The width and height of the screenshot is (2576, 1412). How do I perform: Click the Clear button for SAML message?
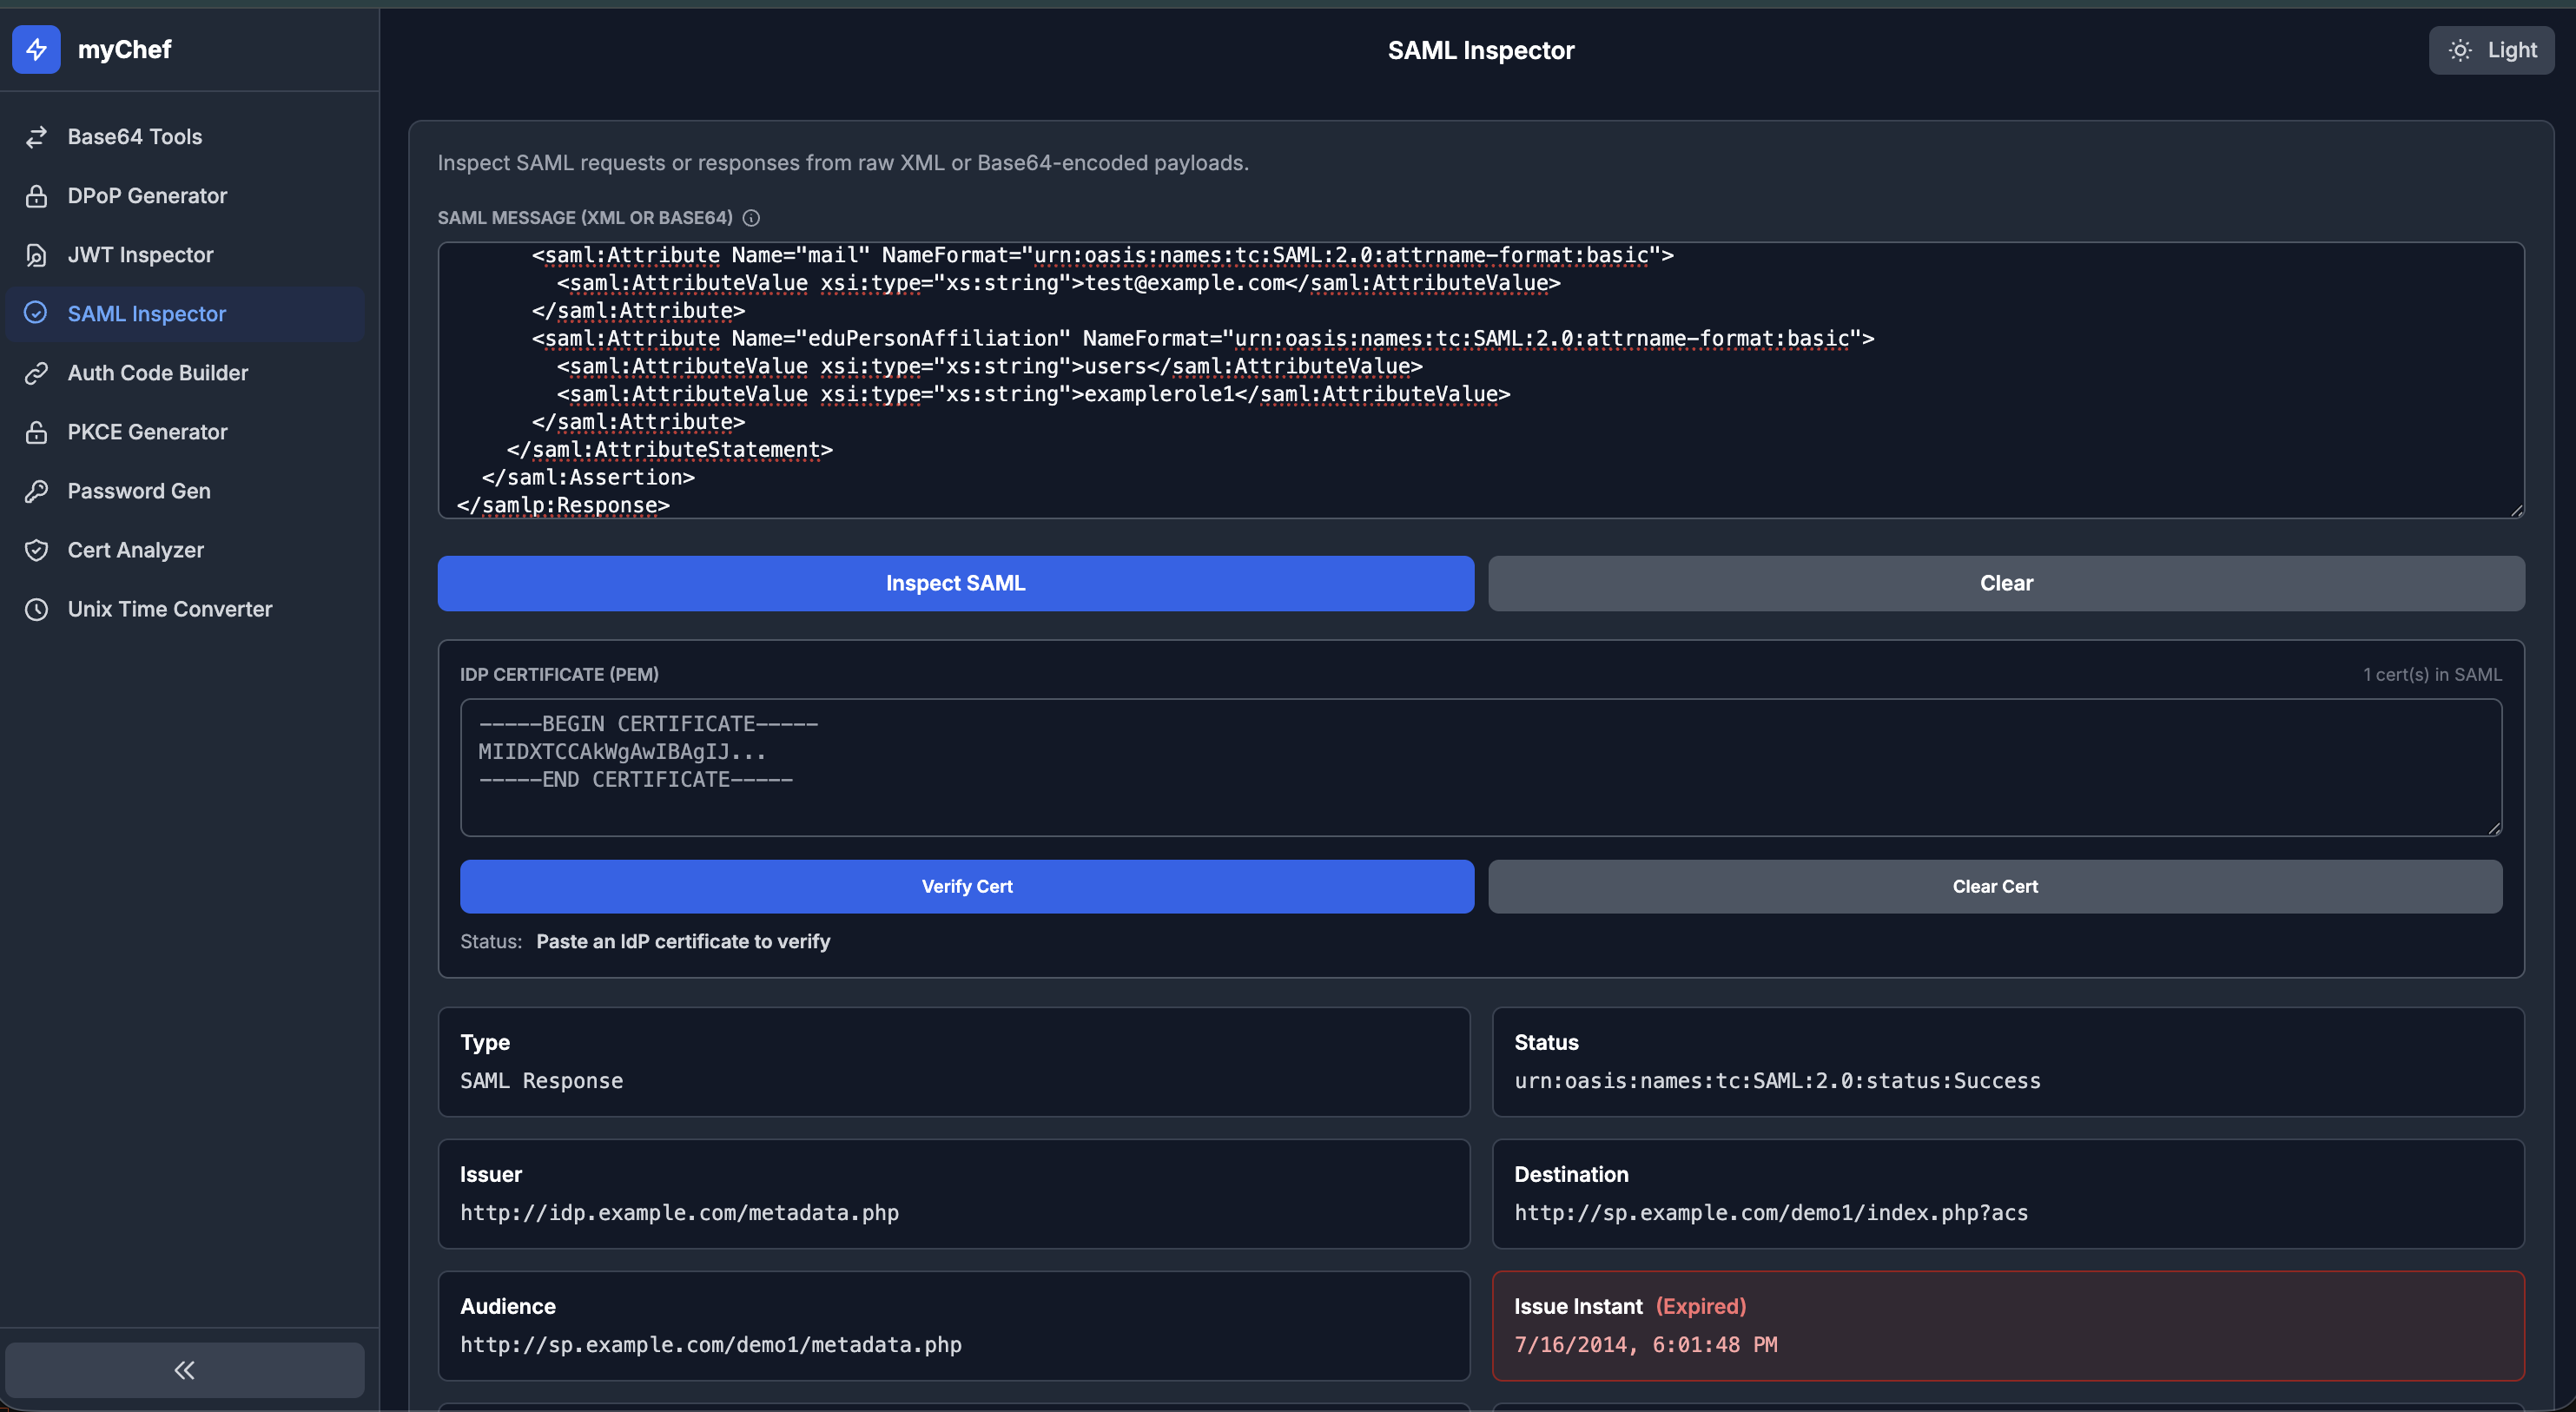point(2005,583)
